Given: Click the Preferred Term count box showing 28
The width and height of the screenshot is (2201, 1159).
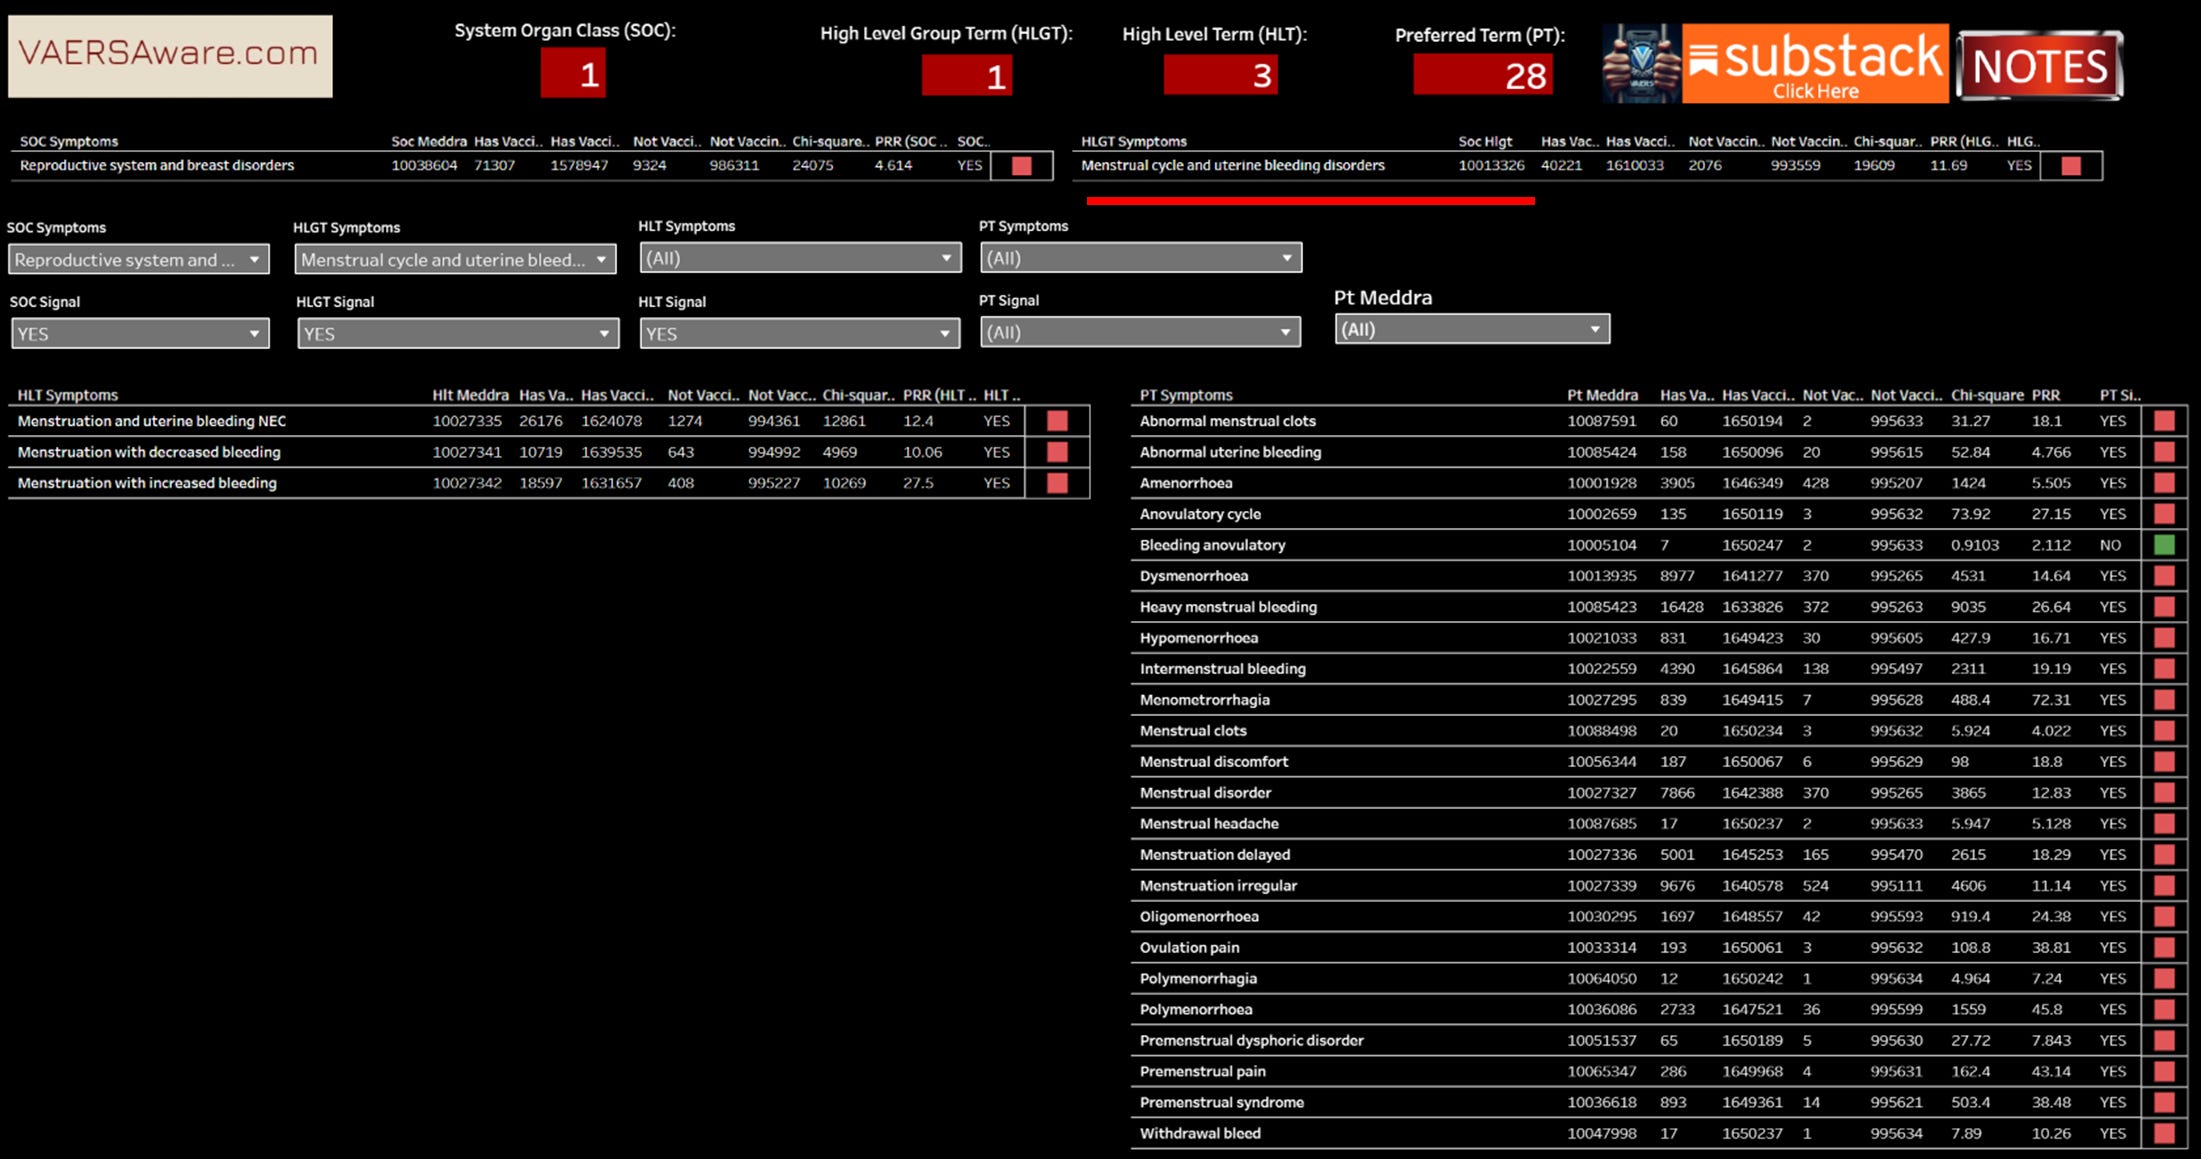Looking at the screenshot, I should [1482, 75].
